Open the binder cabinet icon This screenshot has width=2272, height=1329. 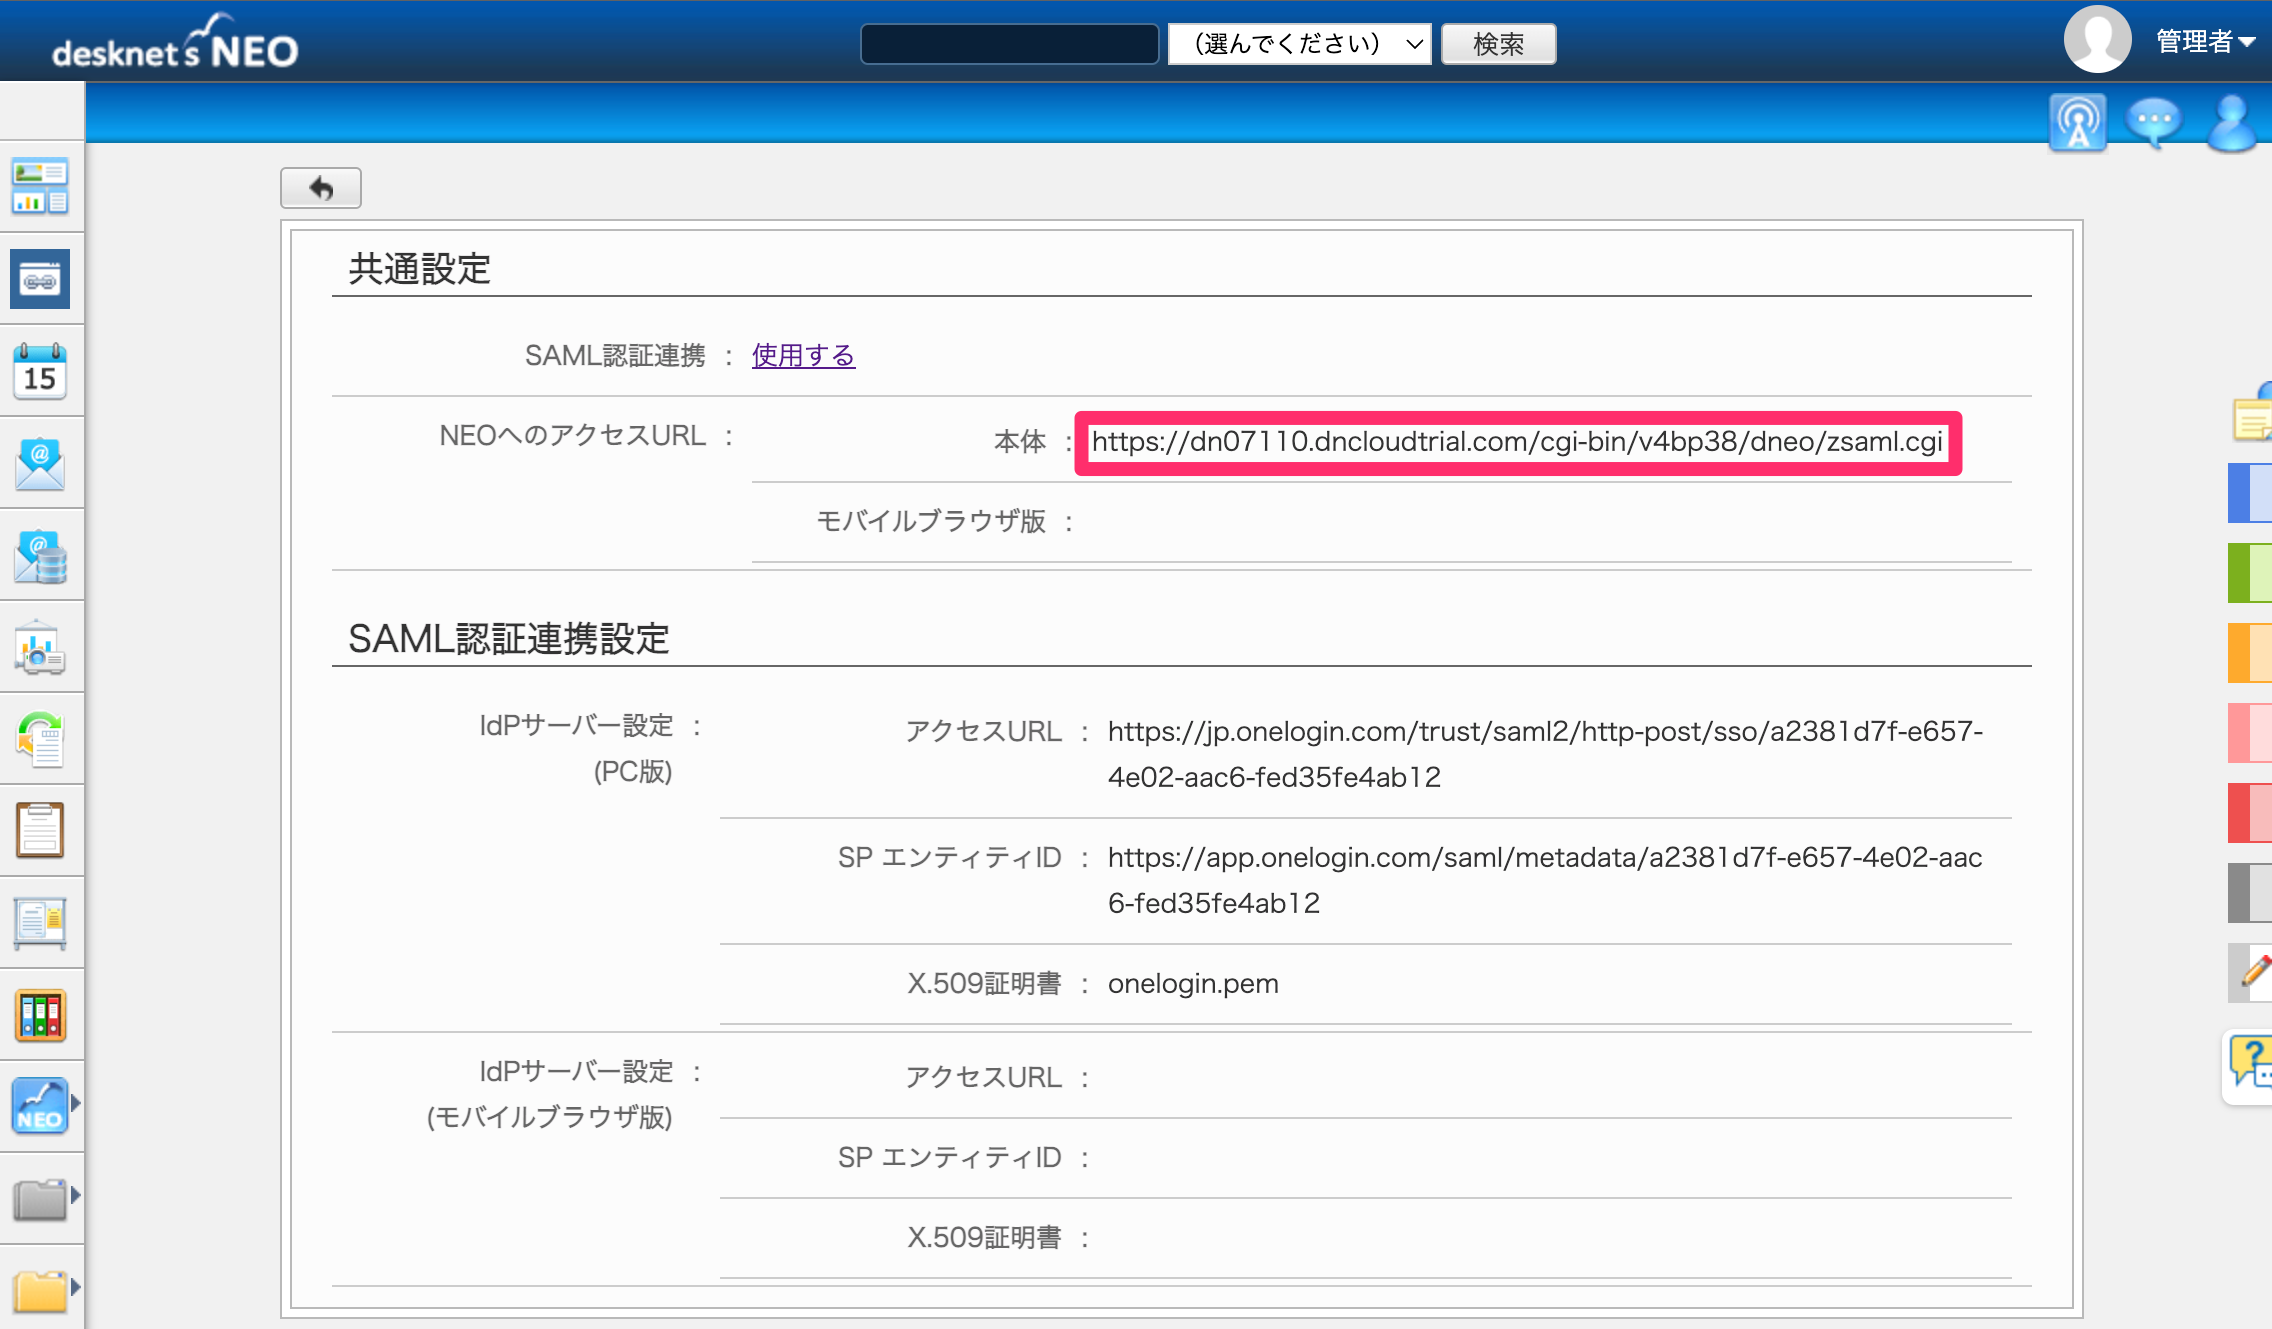pyautogui.click(x=40, y=1015)
